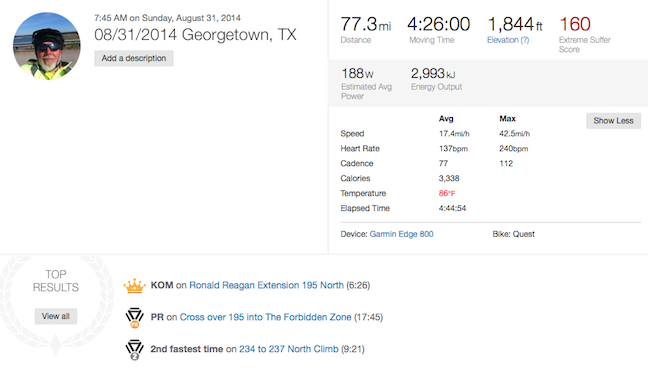The width and height of the screenshot is (648, 370).
Task: Click the Bike: Quest label
Action: 514,234
